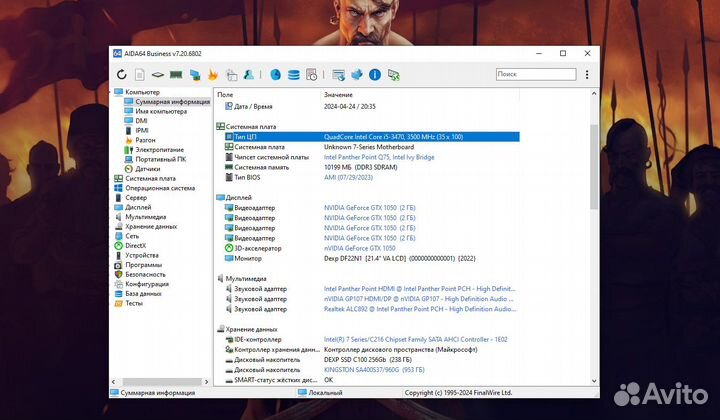The image size is (720, 420).
Task: Click the vertical scrollbar up arrow
Action: 594,94
